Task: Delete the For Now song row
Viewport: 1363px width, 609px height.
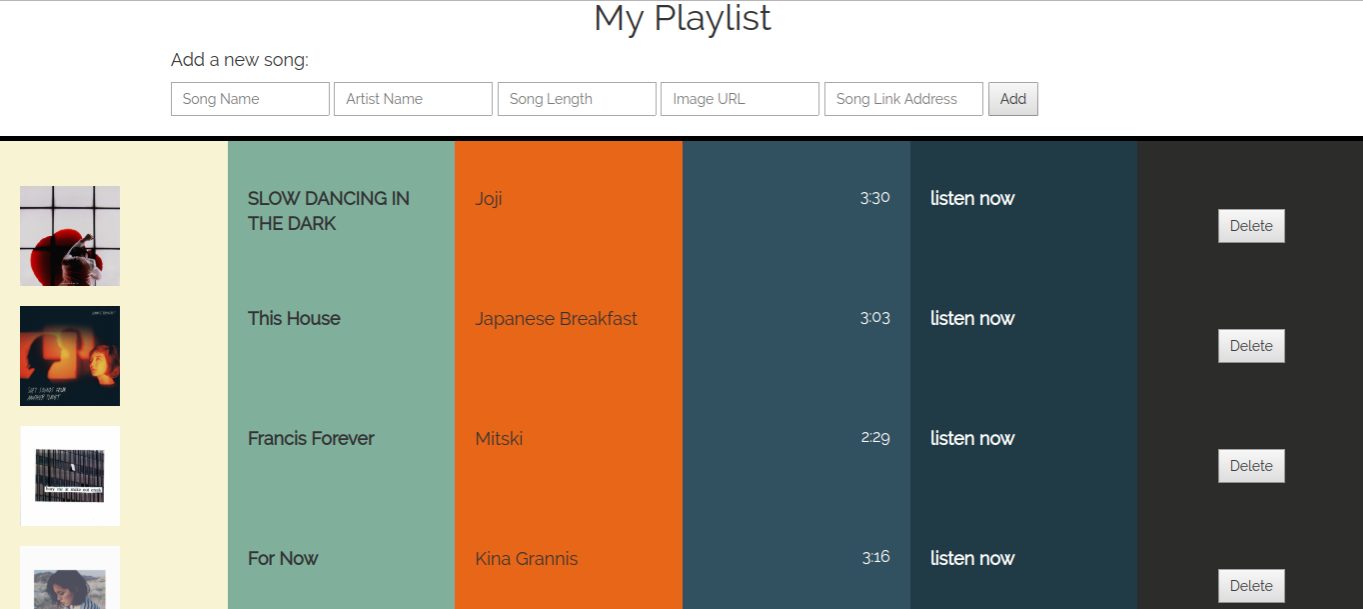Action: click(x=1251, y=586)
